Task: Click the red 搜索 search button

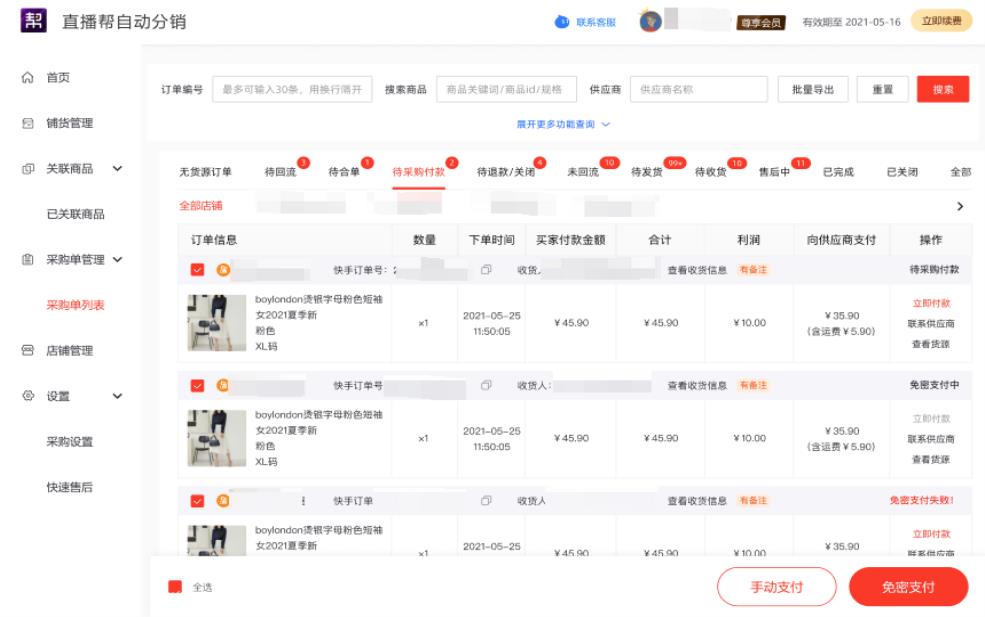Action: (942, 89)
